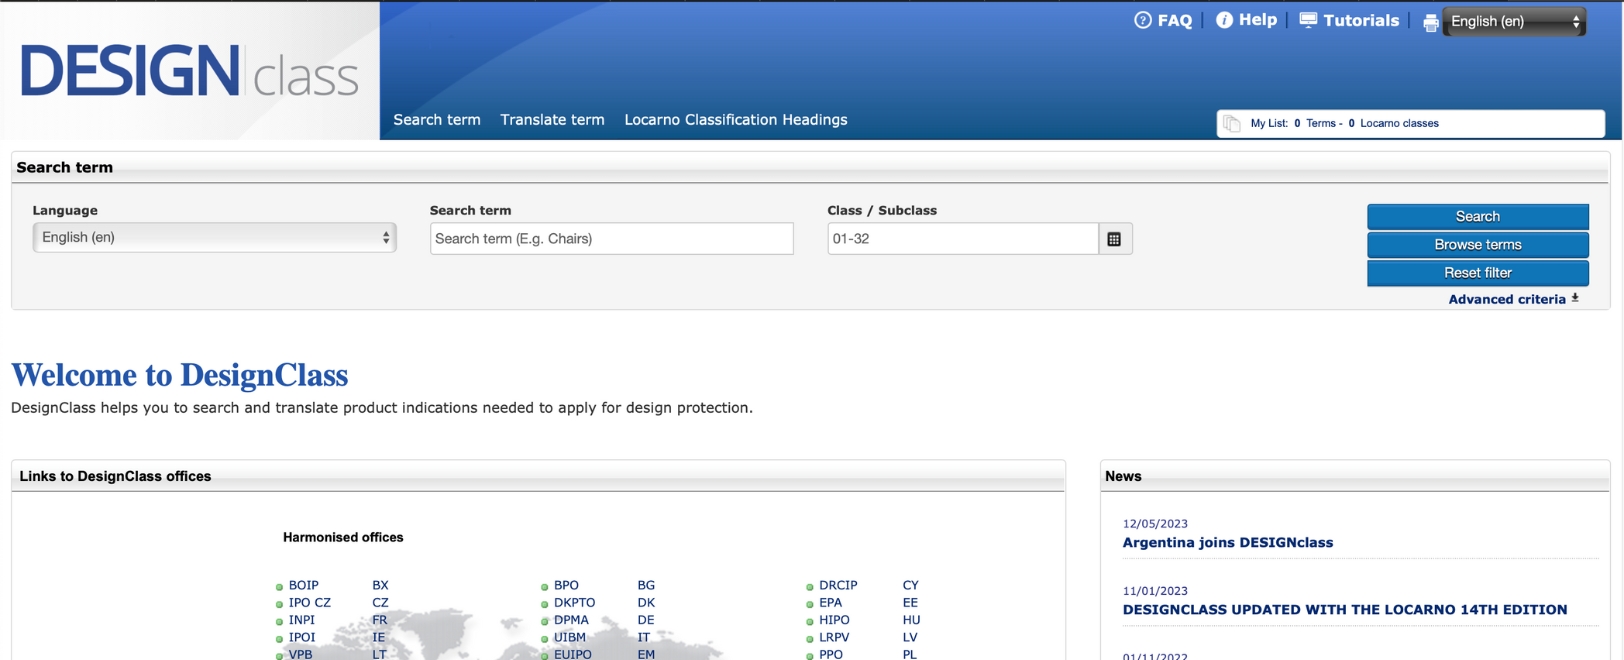Click the green dot beside BOIP
This screenshot has width=1624, height=660.
click(x=279, y=587)
